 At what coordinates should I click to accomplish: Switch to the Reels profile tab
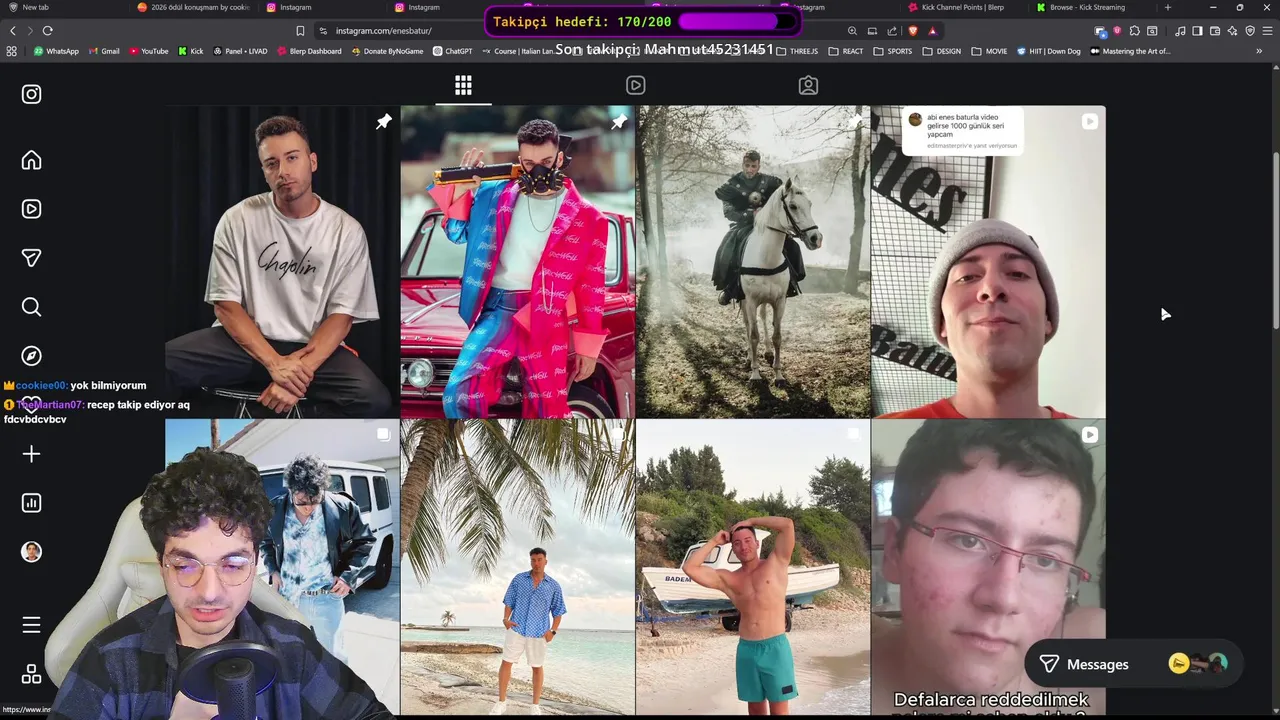pyautogui.click(x=636, y=85)
